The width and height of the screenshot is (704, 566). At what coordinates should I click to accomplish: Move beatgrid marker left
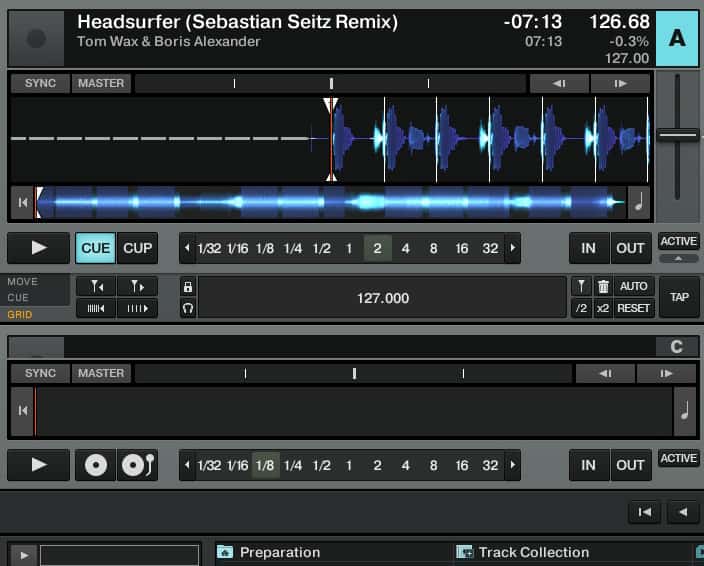click(97, 286)
